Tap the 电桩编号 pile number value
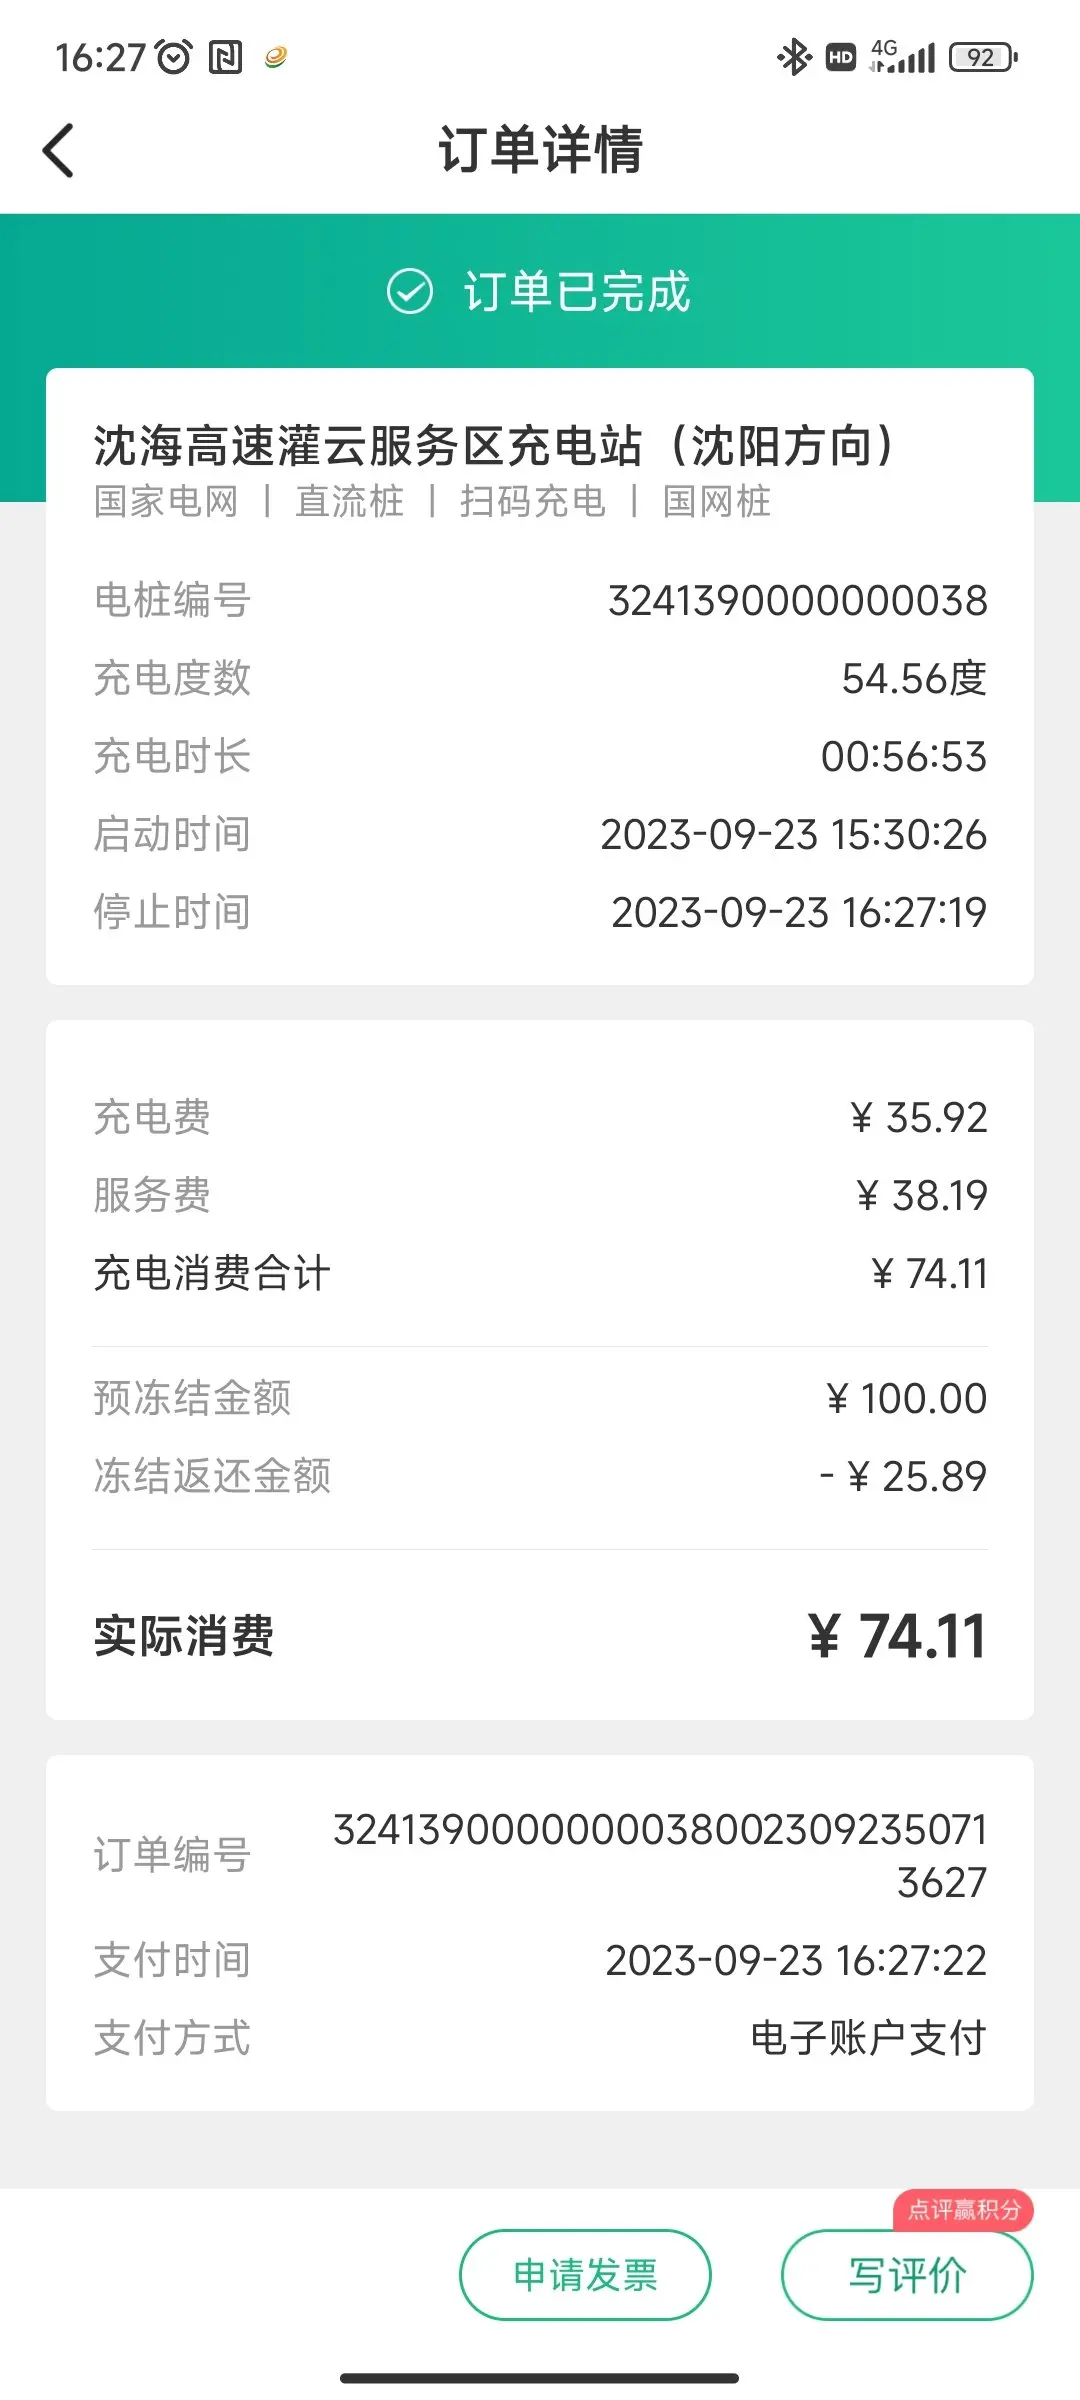The width and height of the screenshot is (1080, 2400). 798,600
